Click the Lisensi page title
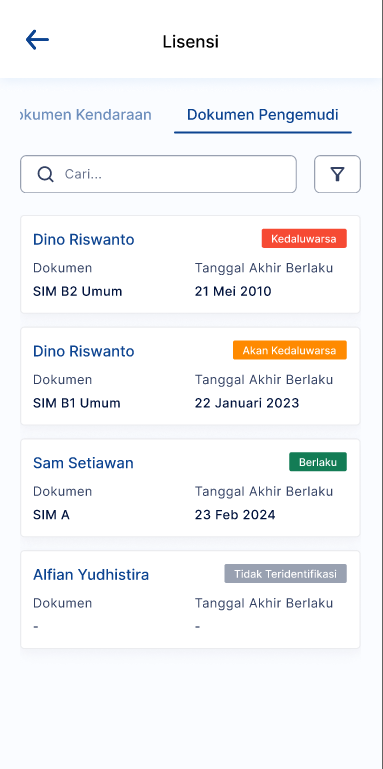Viewport: 383px width, 769px height. 191,42
